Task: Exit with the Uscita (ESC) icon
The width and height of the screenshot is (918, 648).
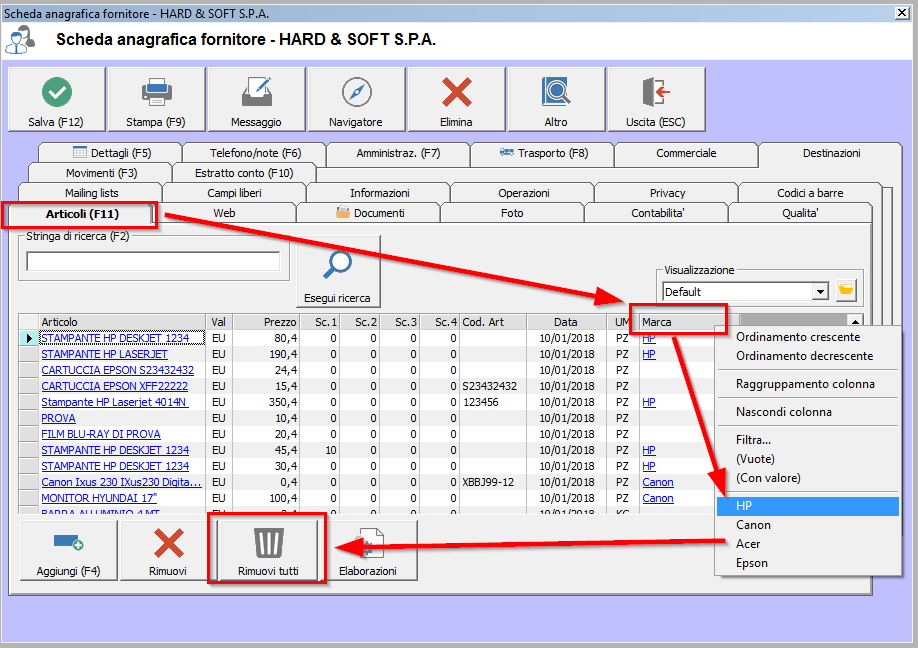Action: (x=656, y=99)
